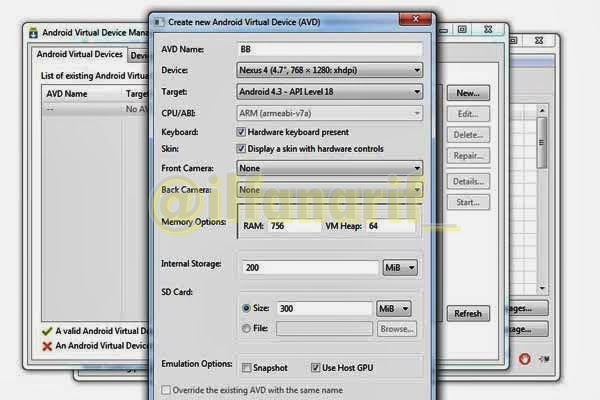Click the Refresh button in AVD Manager
This screenshot has width=600, height=400.
468,313
